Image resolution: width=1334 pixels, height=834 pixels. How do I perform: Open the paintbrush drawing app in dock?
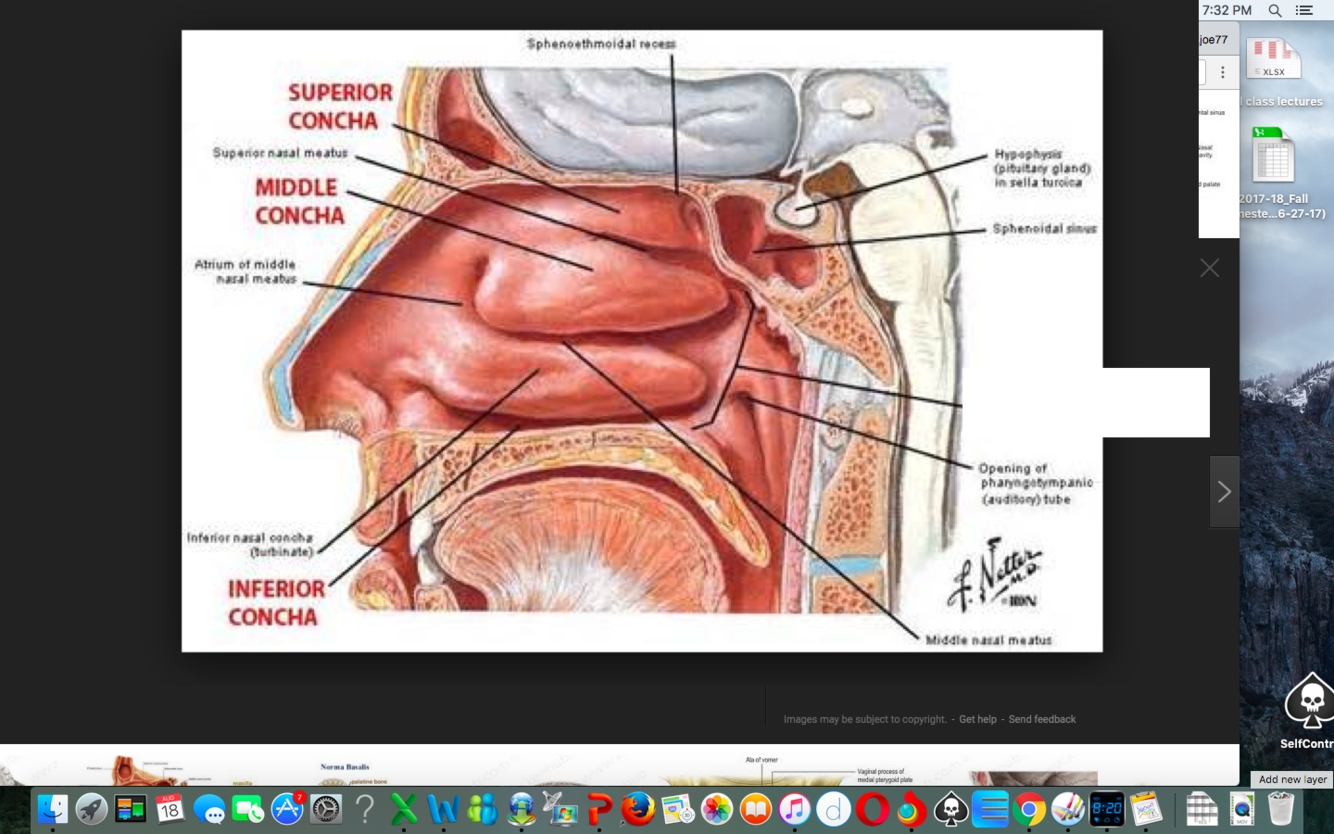point(1068,808)
